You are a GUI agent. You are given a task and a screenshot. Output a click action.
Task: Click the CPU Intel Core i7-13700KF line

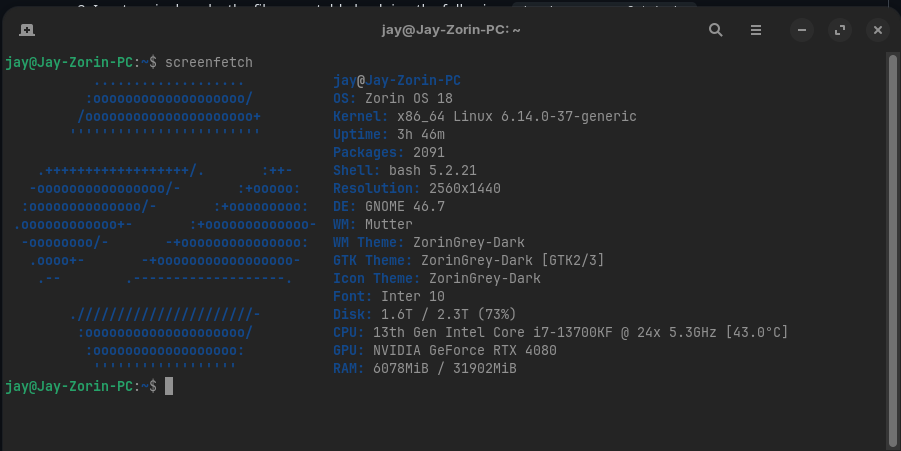pyautogui.click(x=560, y=332)
